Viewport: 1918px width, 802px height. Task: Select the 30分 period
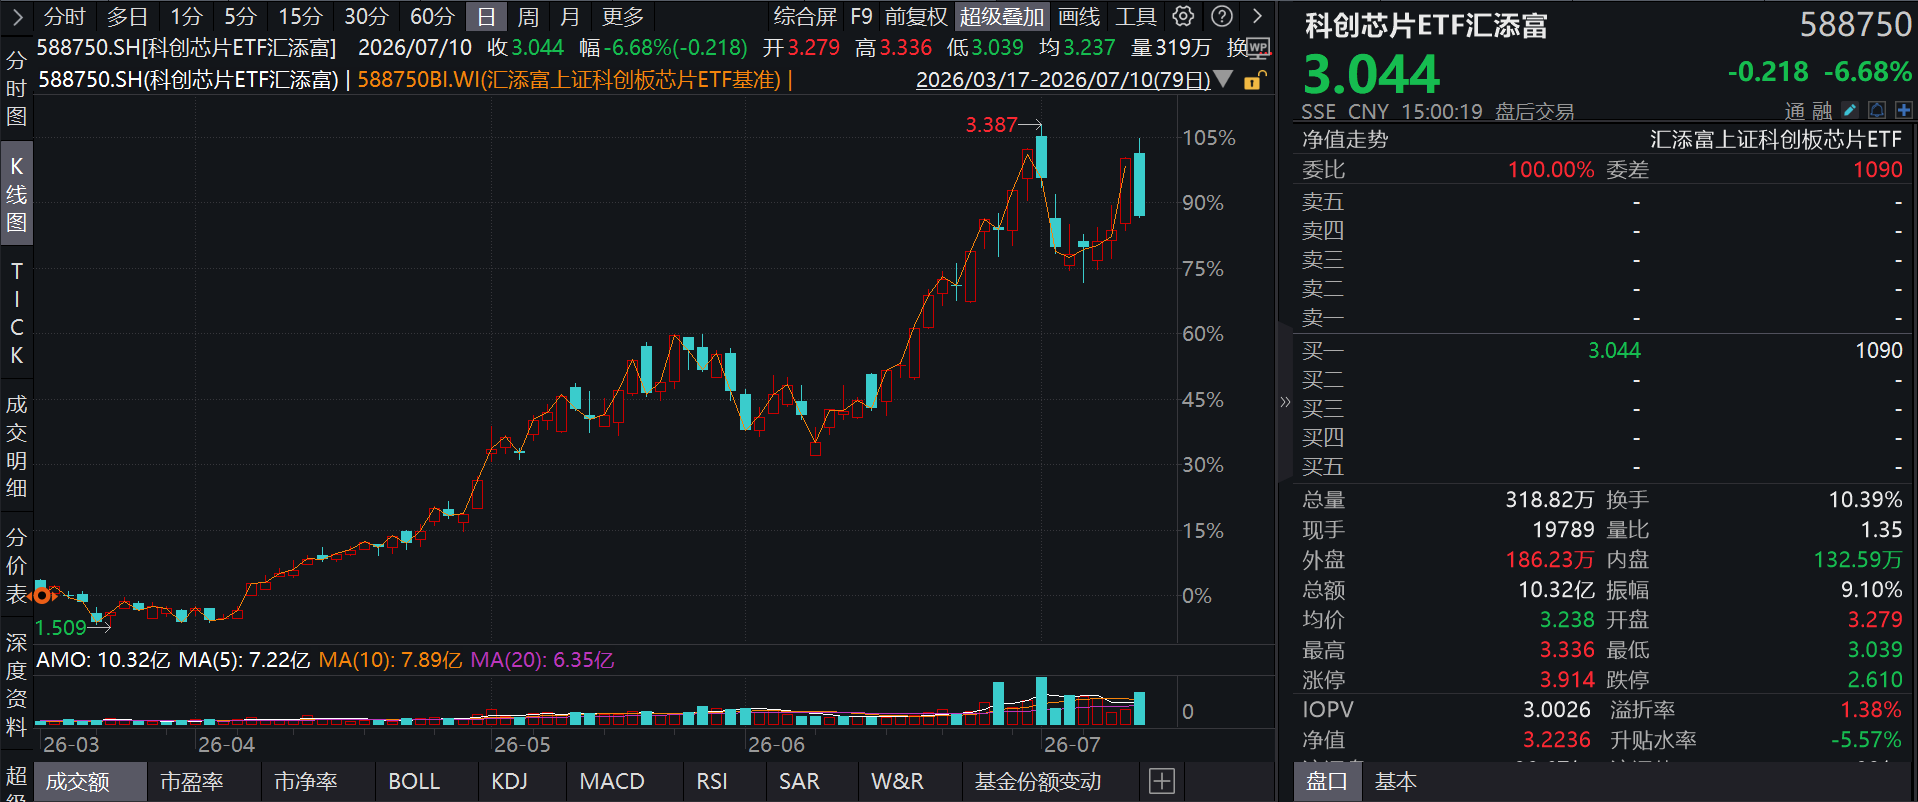[x=366, y=16]
